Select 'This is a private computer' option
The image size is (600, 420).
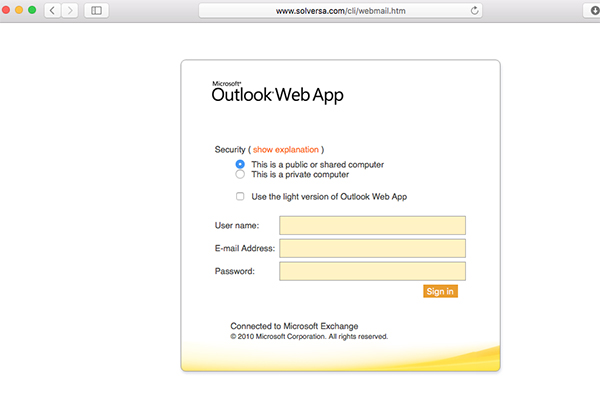[240, 174]
